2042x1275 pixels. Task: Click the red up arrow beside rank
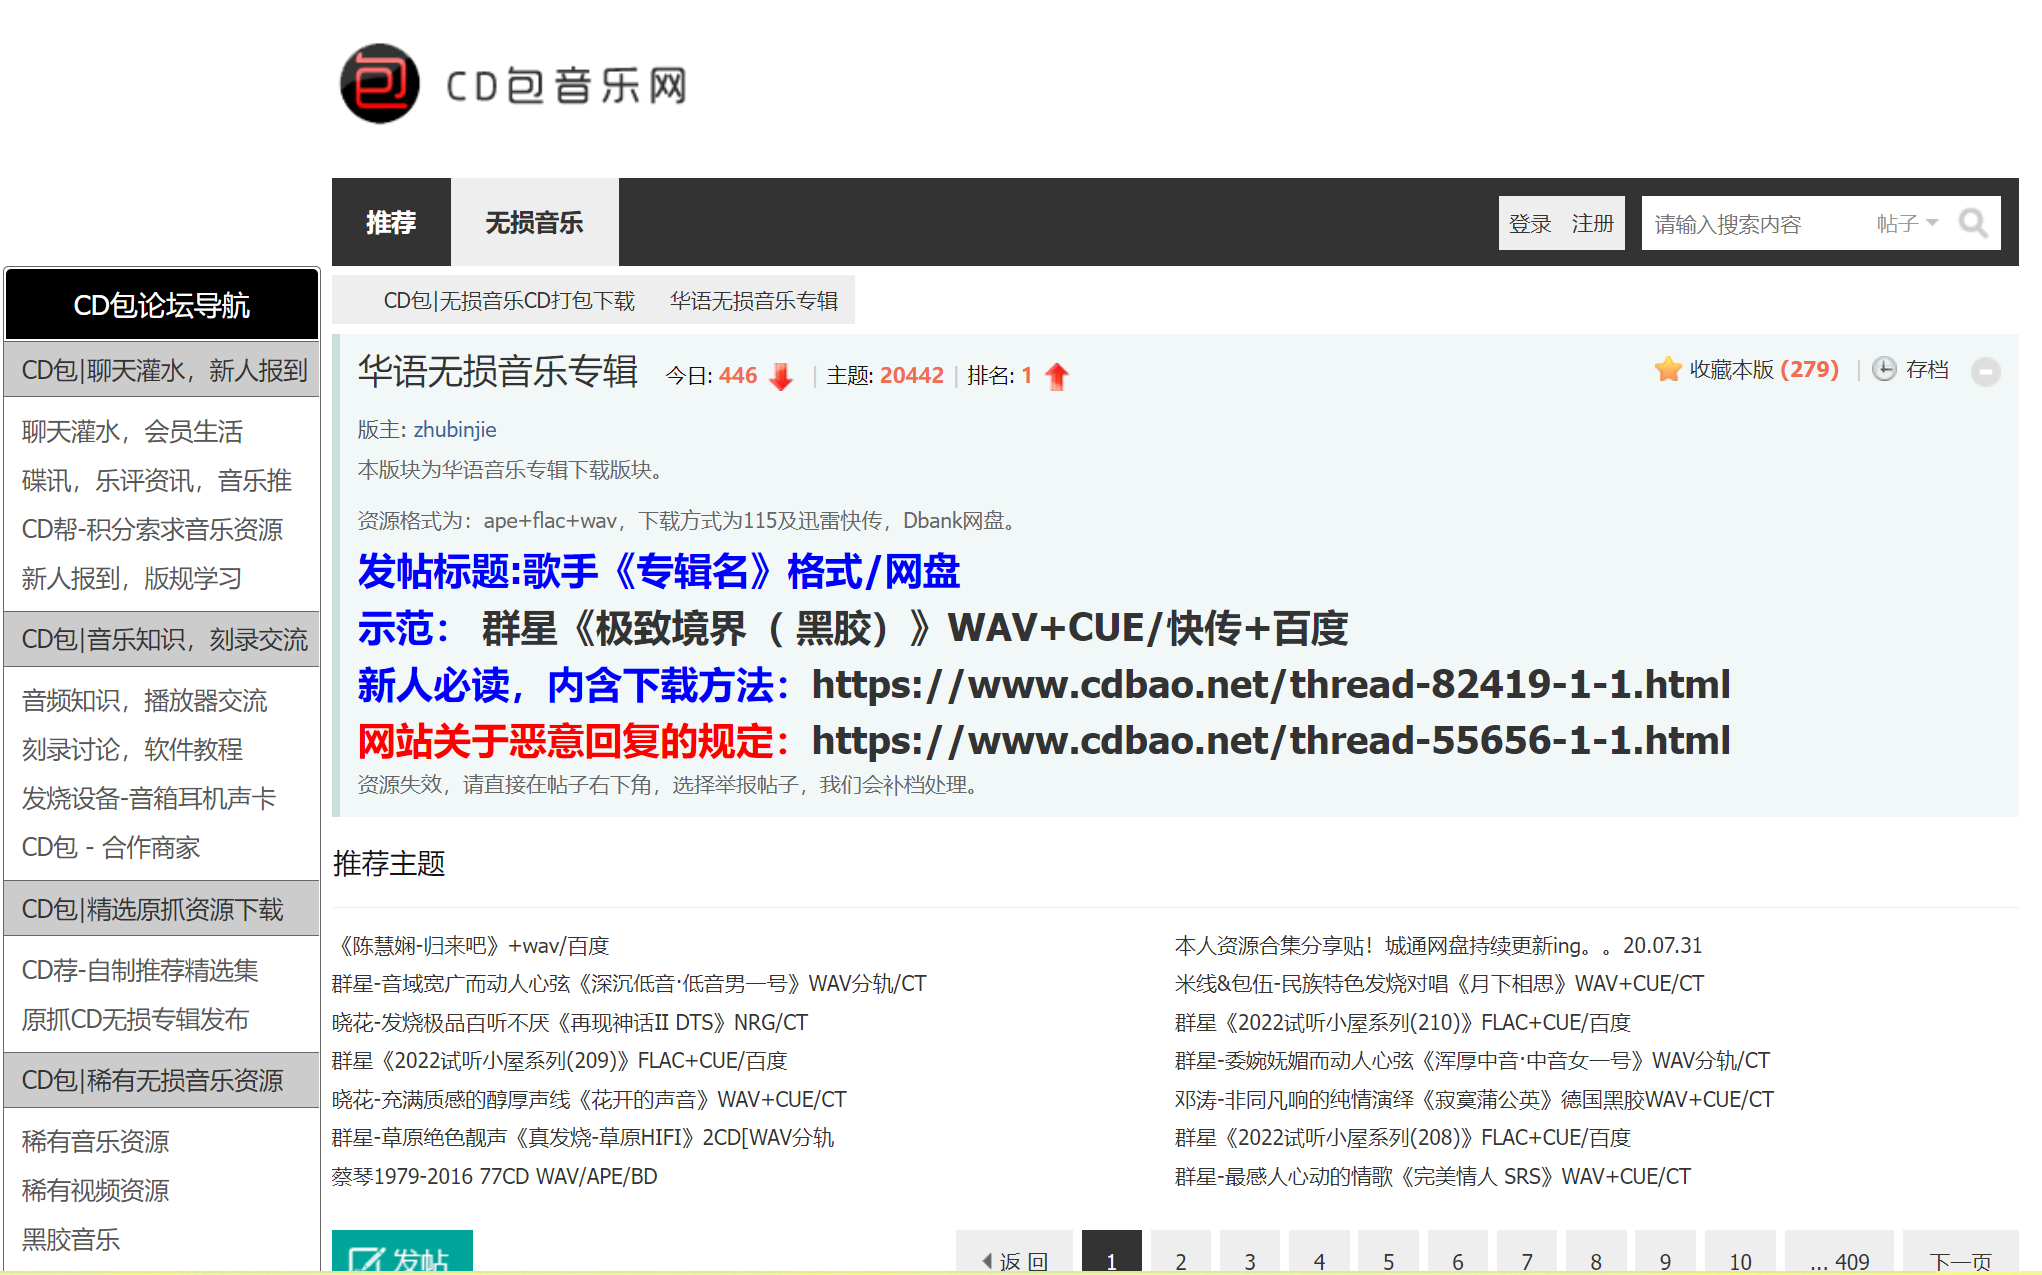coord(1056,377)
